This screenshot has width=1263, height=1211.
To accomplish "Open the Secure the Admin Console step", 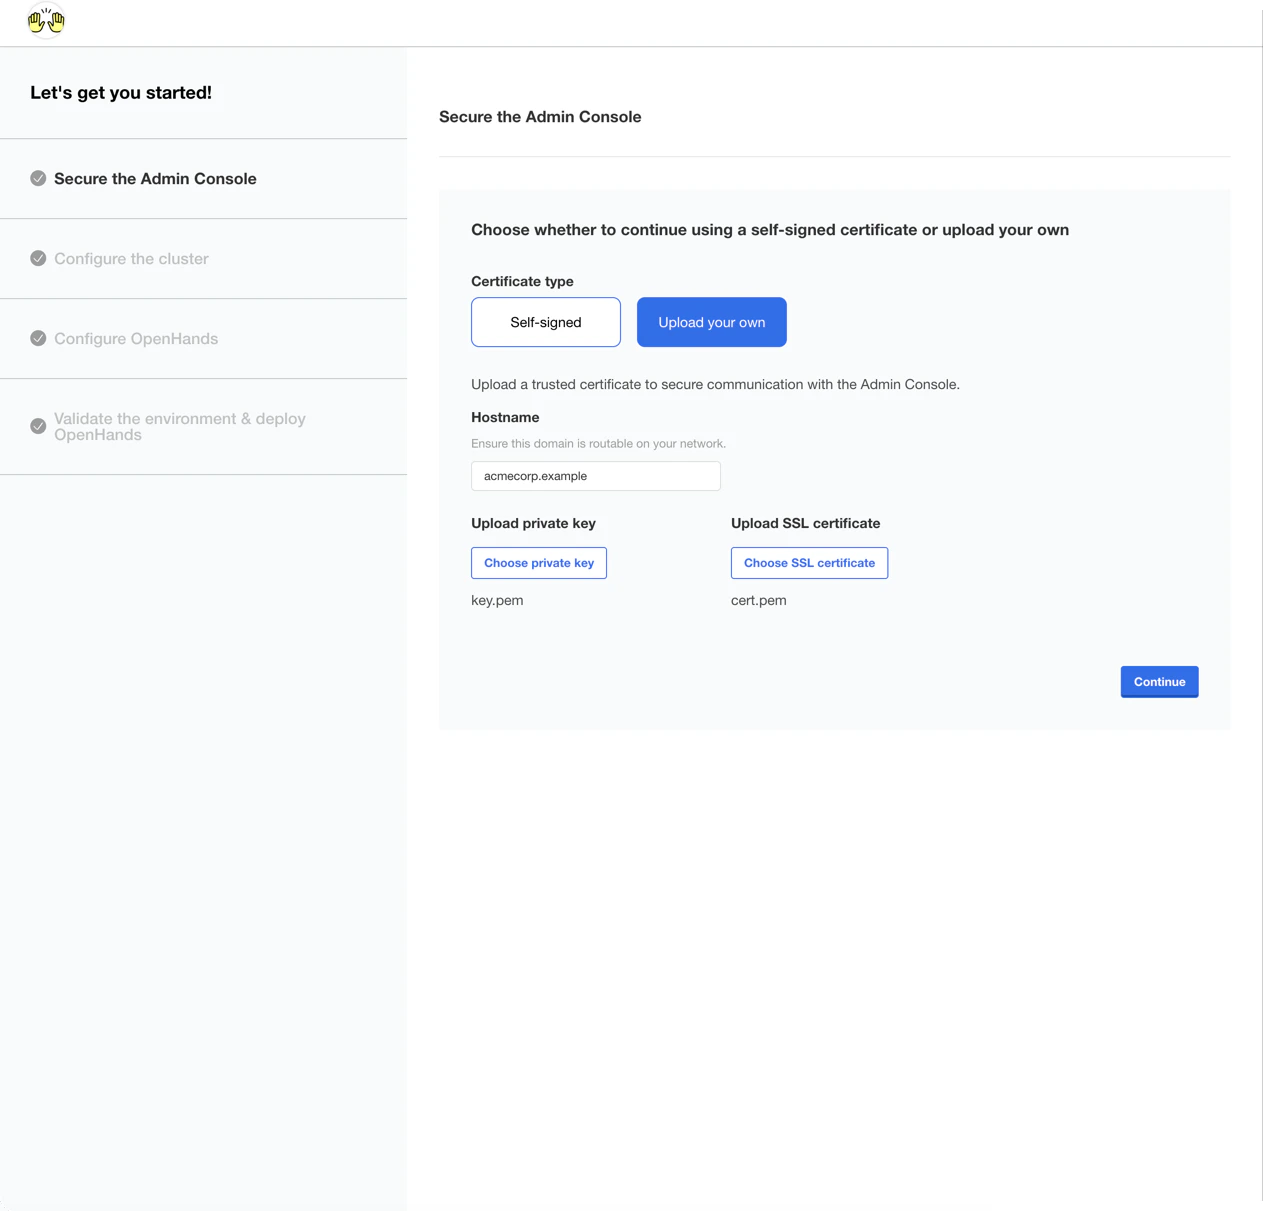I will pyautogui.click(x=155, y=178).
